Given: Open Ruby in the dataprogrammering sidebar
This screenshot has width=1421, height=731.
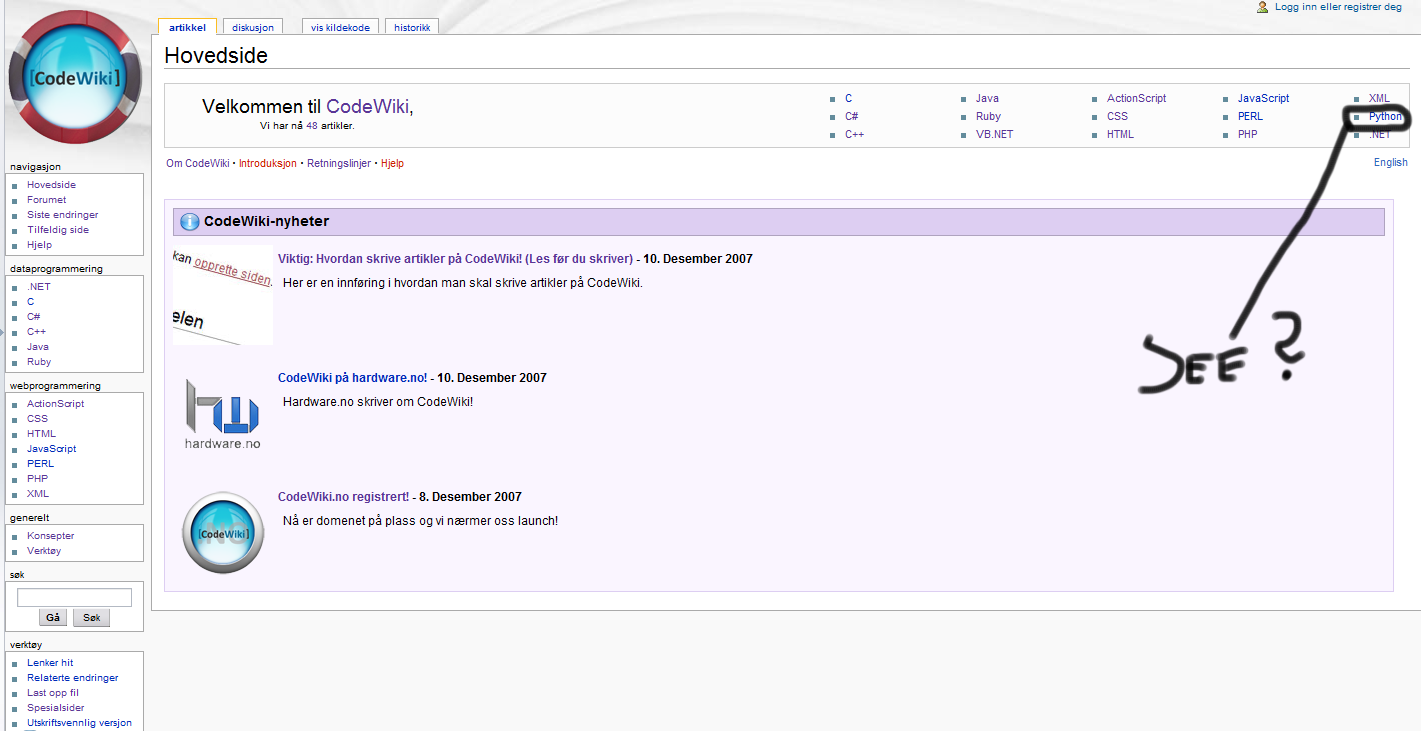Looking at the screenshot, I should (39, 362).
